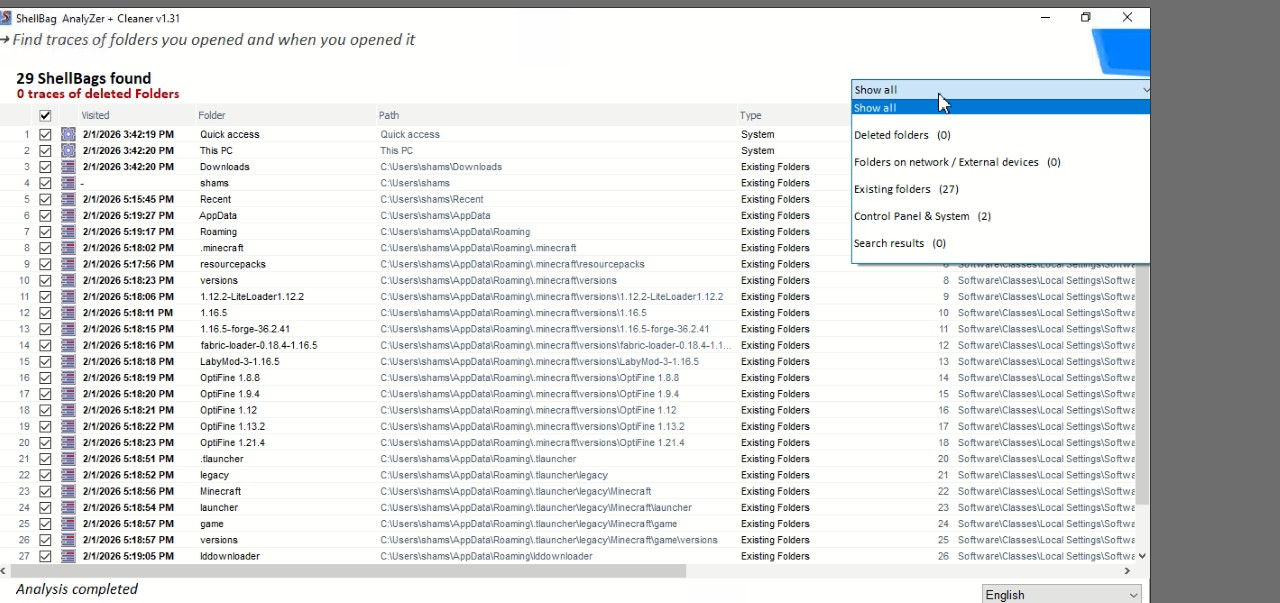Uncheck the AppData row checkbox
Image resolution: width=1280 pixels, height=603 pixels.
(x=45, y=216)
